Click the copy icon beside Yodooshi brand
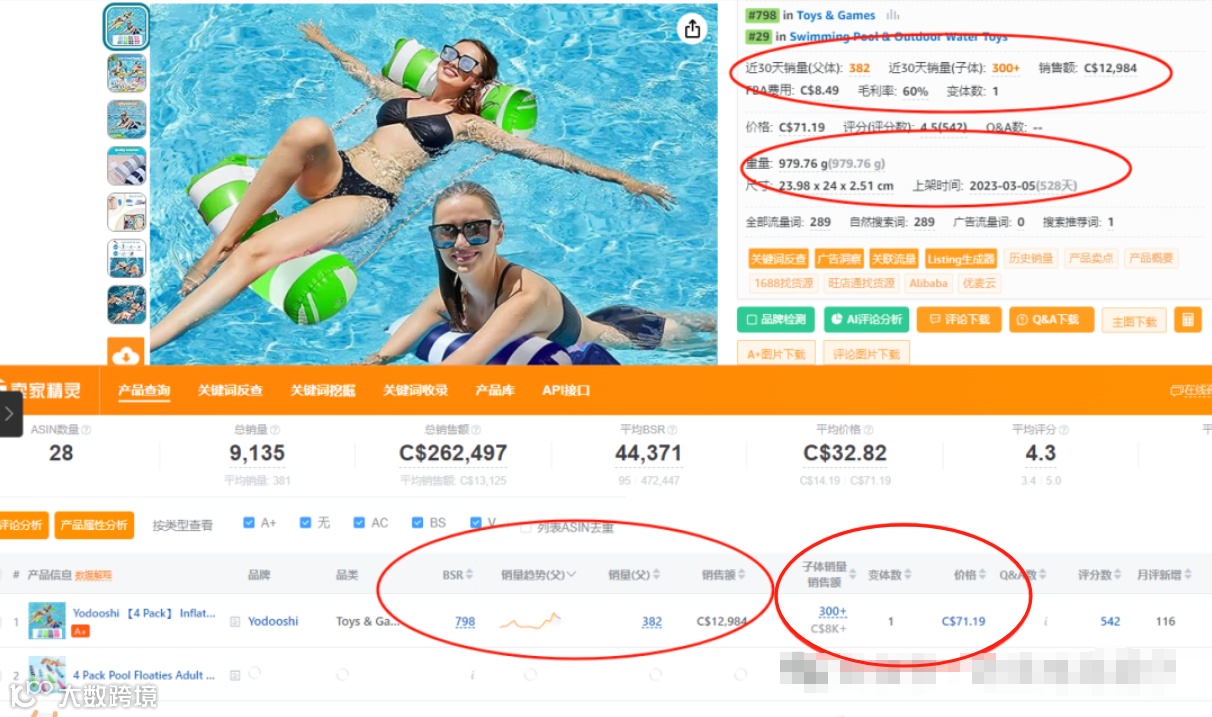Viewport: 1212px width, 717px height. tap(235, 621)
